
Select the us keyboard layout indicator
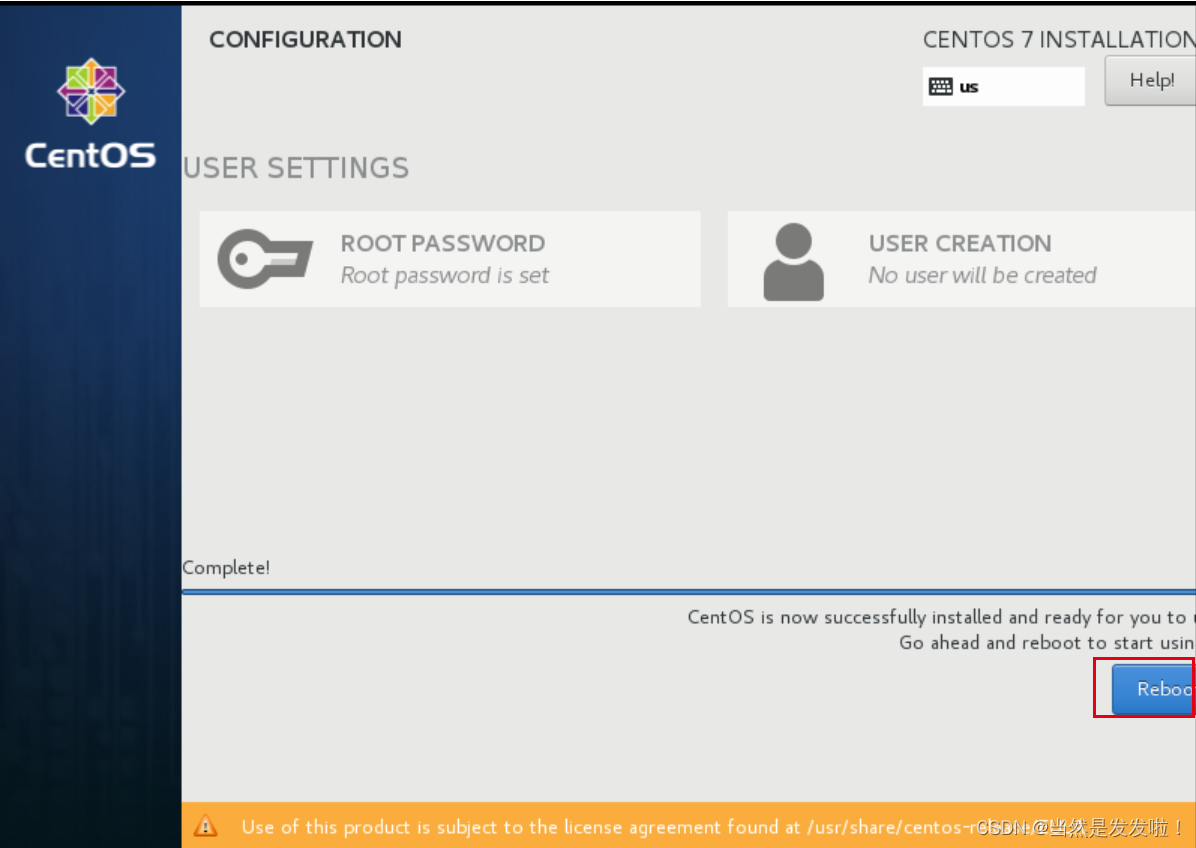pos(1003,86)
